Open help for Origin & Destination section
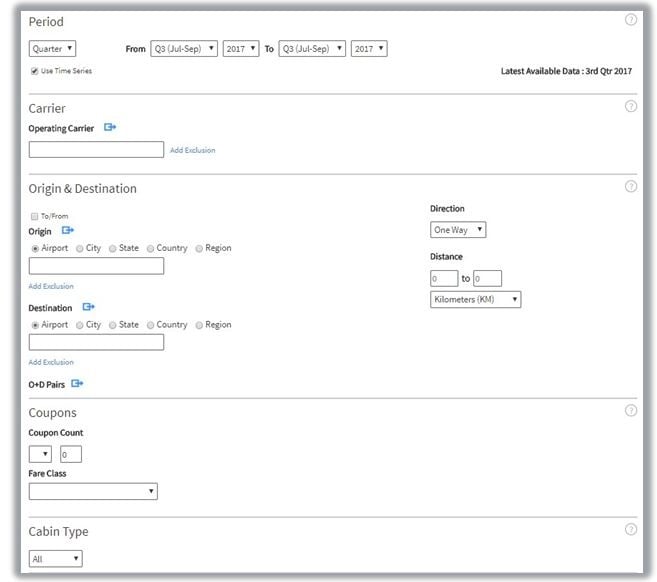657x582 pixels. [x=630, y=186]
